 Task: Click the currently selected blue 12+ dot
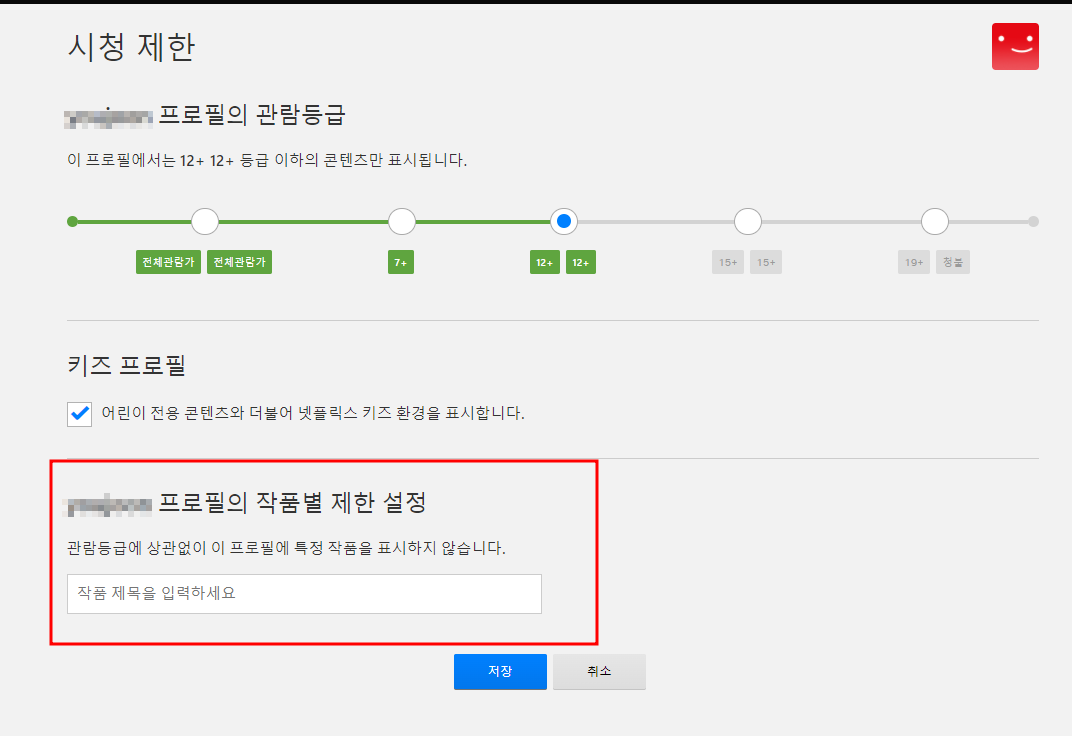[563, 221]
